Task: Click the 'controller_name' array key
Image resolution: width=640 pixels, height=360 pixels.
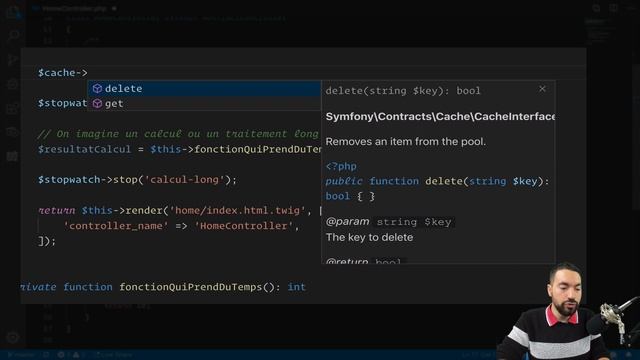Action: [x=116, y=226]
